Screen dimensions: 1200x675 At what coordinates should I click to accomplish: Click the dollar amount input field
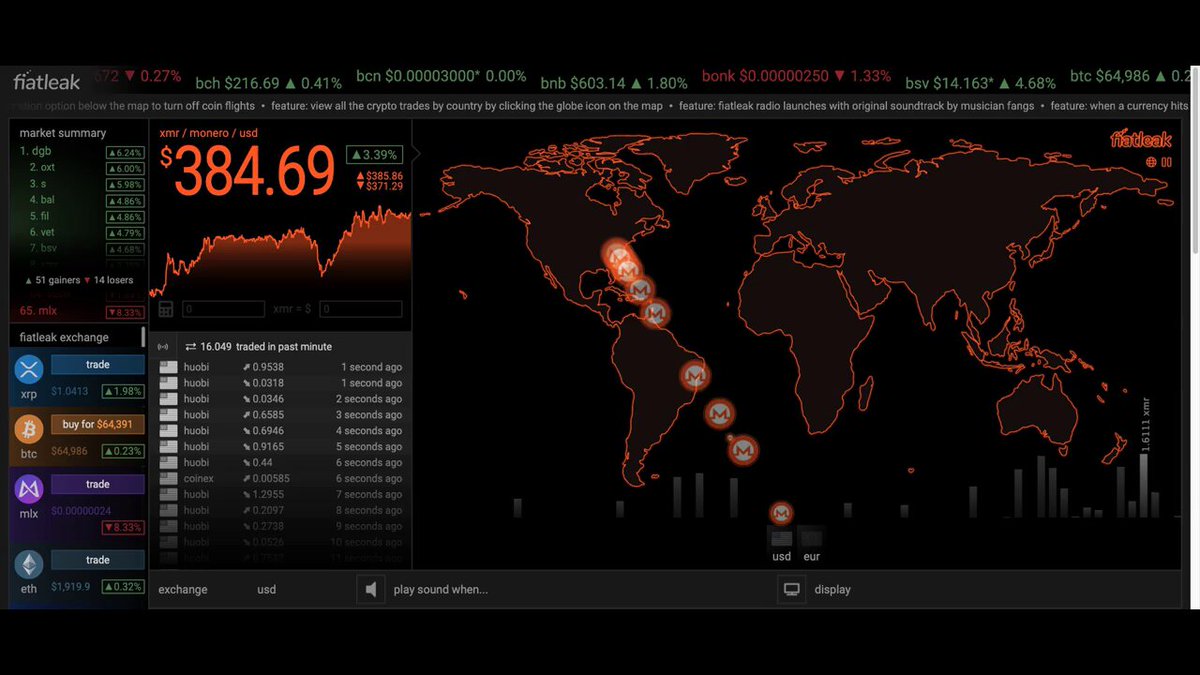tap(360, 310)
